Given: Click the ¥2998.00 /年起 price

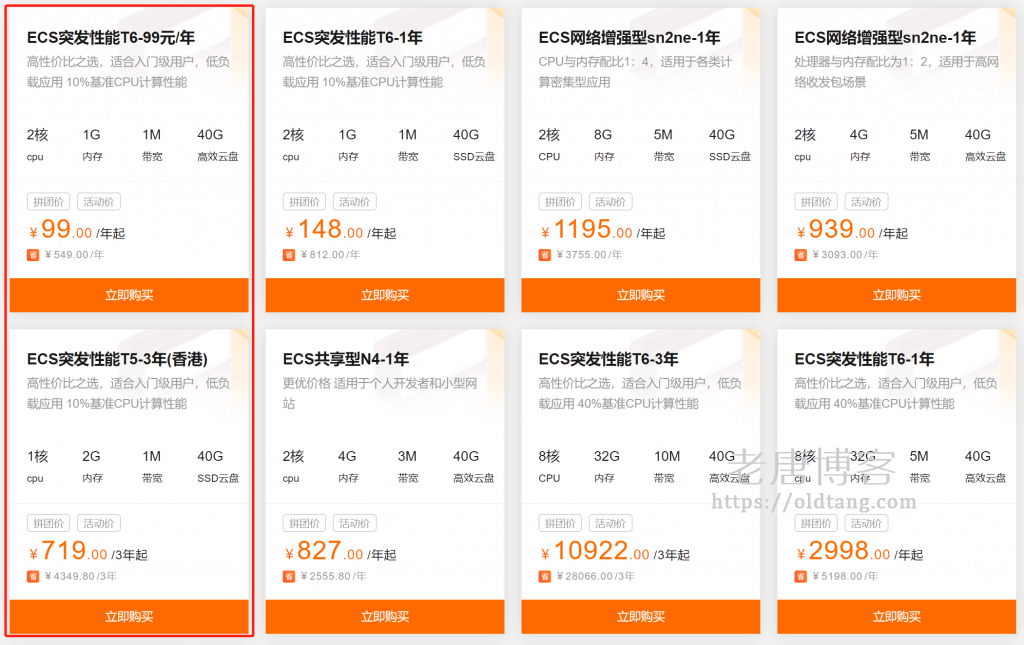Looking at the screenshot, I should click(x=859, y=552).
